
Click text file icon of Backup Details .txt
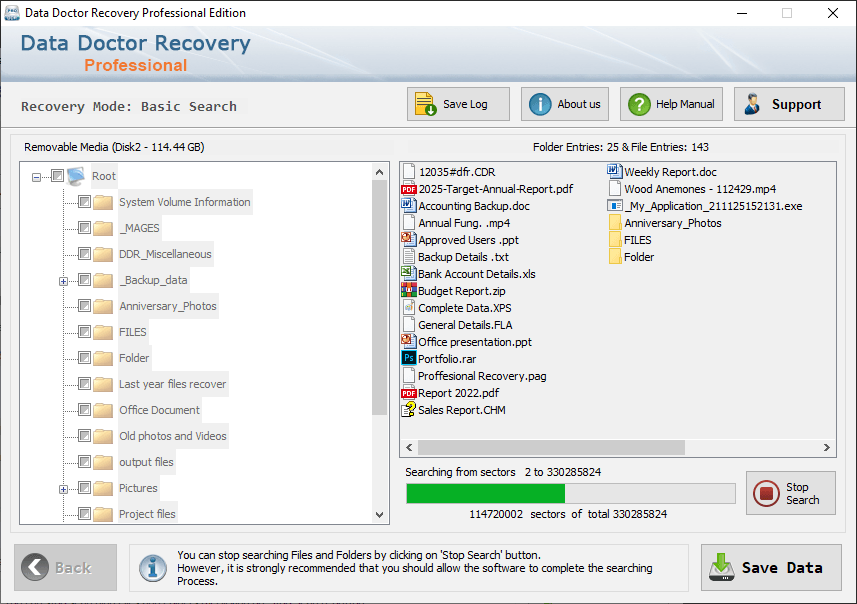[408, 256]
